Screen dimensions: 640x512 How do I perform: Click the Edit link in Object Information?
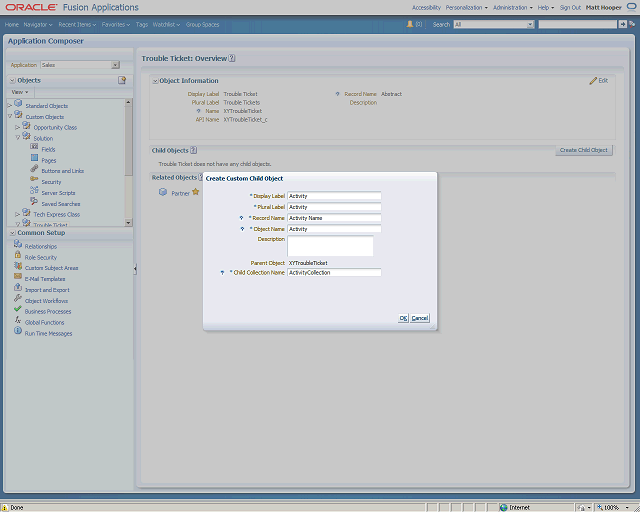pyautogui.click(x=599, y=81)
